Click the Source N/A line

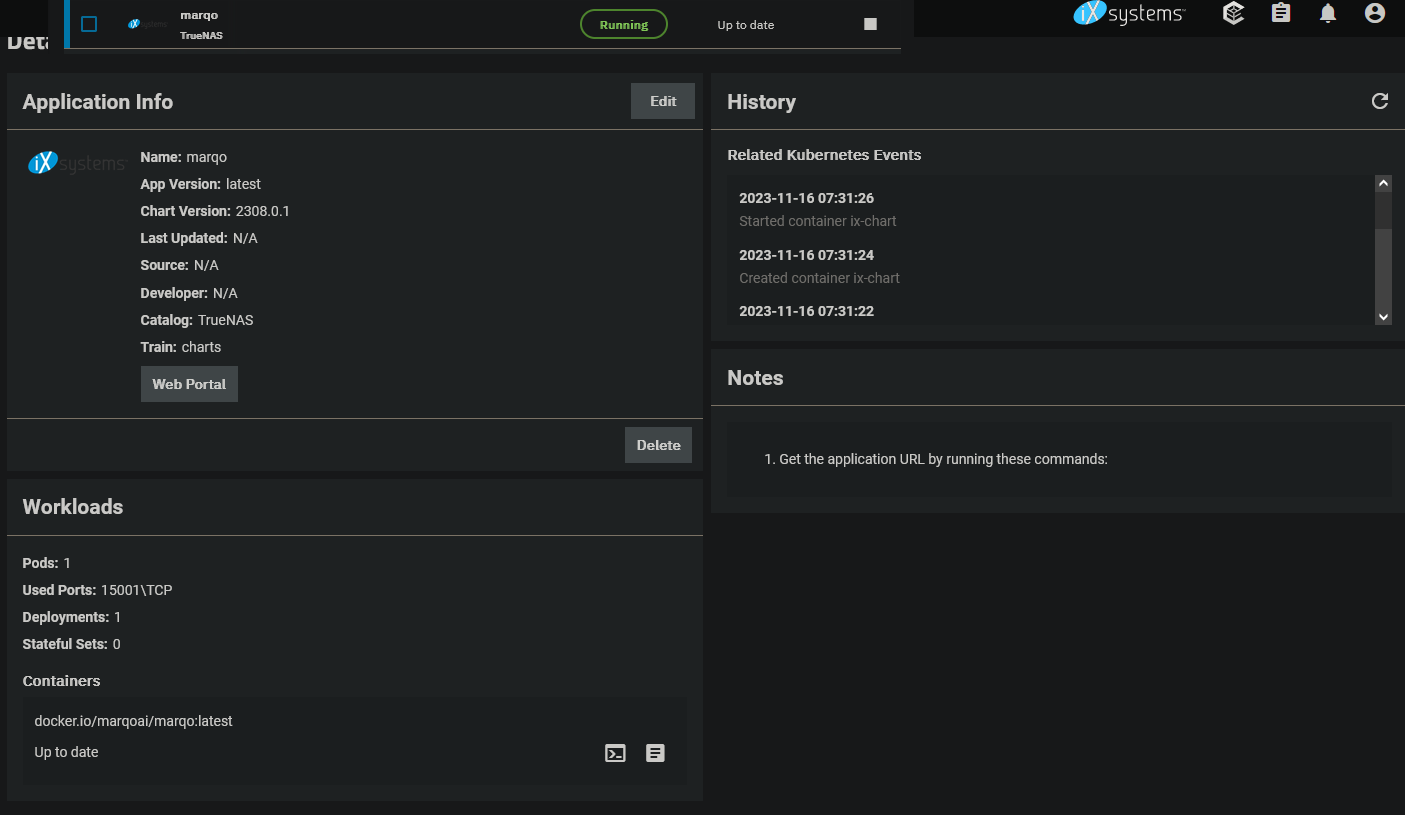coord(179,265)
